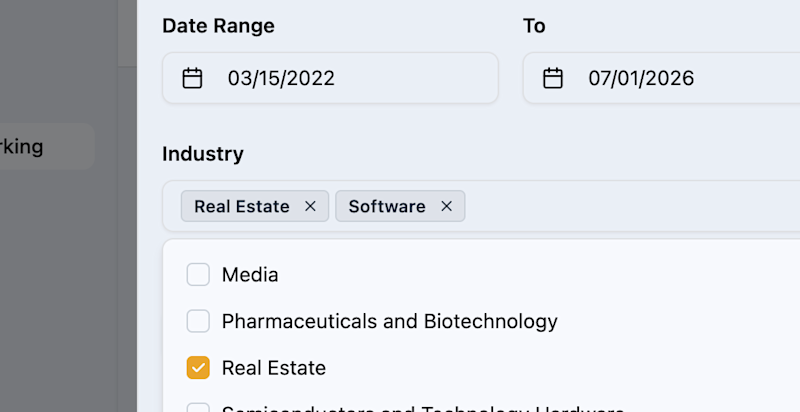This screenshot has width=800, height=412.
Task: Click the Real Estate chip label
Action: pyautogui.click(x=242, y=206)
